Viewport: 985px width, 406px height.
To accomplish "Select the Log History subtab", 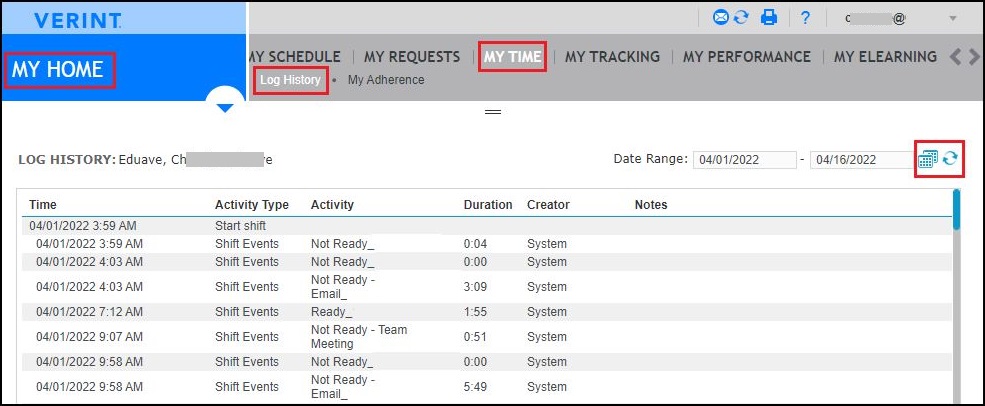I will pyautogui.click(x=290, y=80).
